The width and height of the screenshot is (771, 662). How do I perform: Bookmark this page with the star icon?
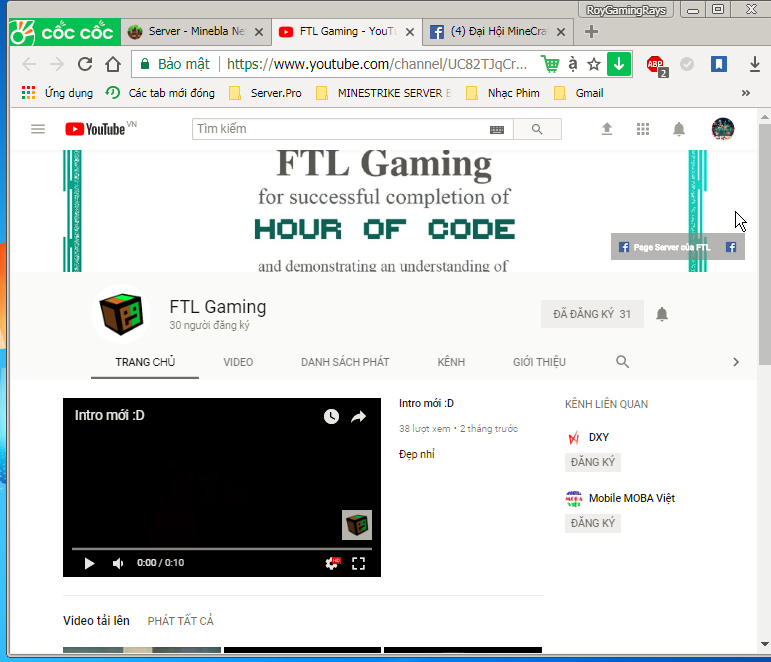coord(594,64)
